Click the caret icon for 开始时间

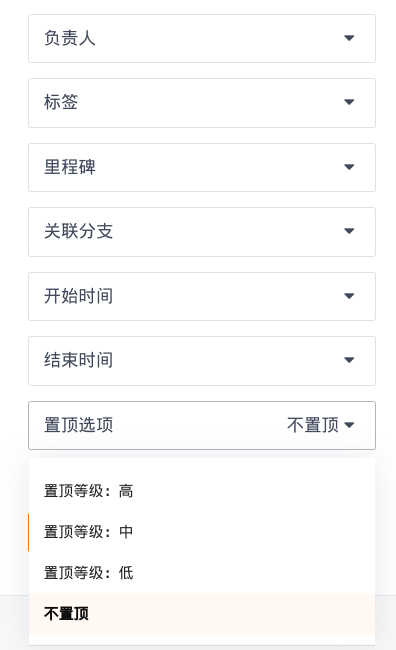tap(349, 296)
